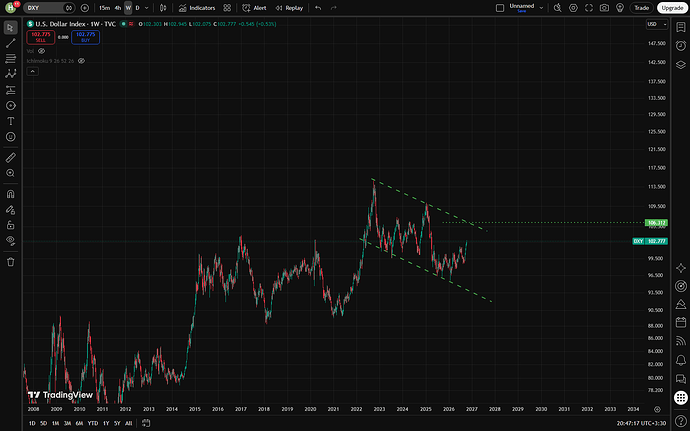This screenshot has width=690, height=431.
Task: Select the YTD date range
Action: (93, 423)
